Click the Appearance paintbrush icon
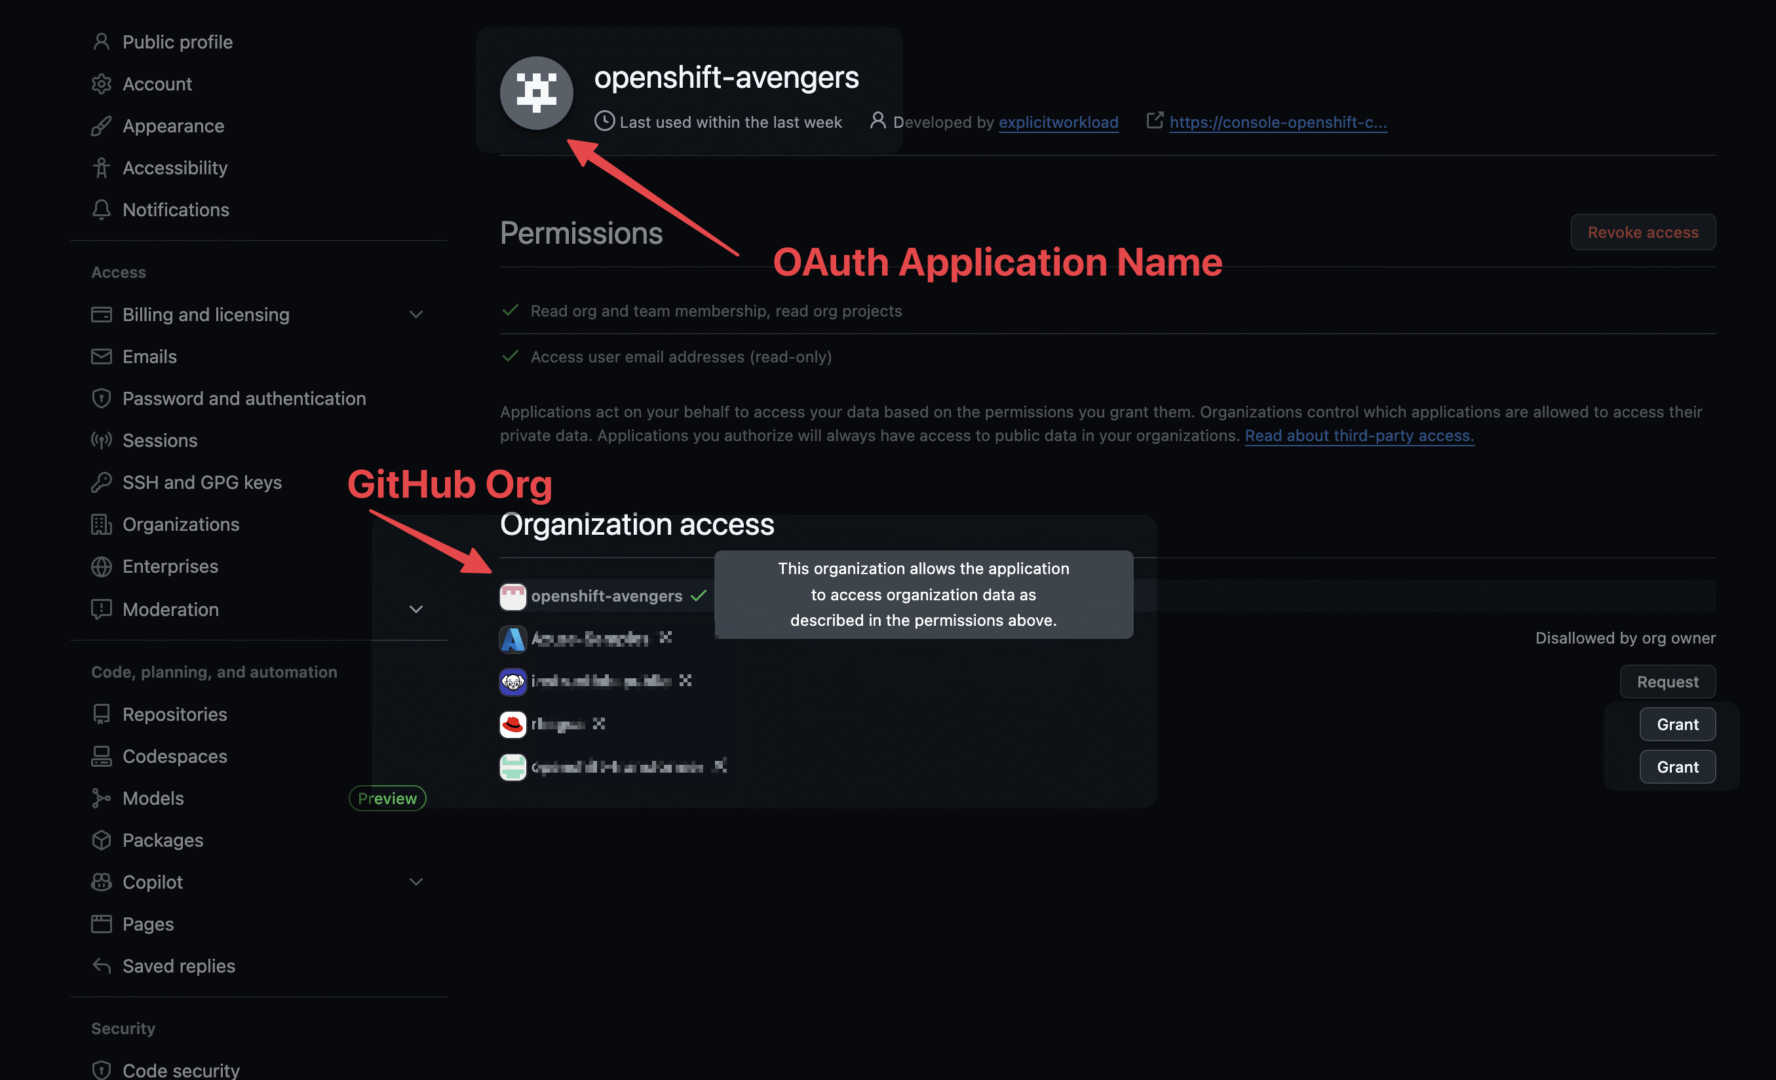The image size is (1776, 1080). point(101,126)
